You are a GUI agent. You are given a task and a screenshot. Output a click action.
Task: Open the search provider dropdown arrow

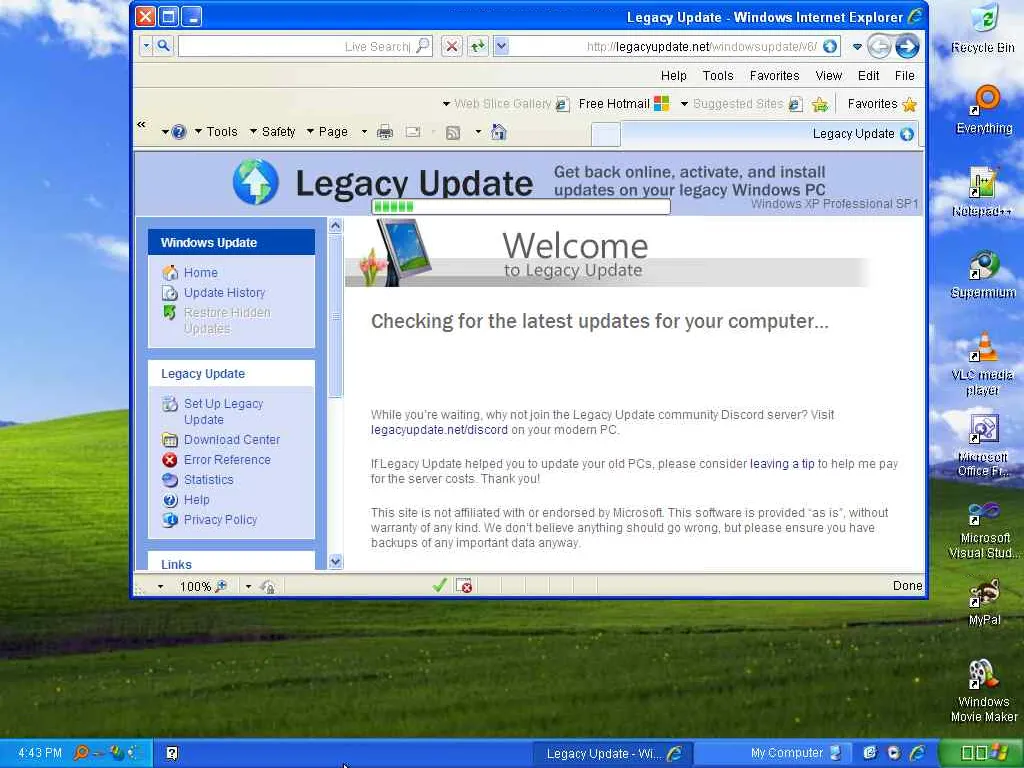[146, 46]
